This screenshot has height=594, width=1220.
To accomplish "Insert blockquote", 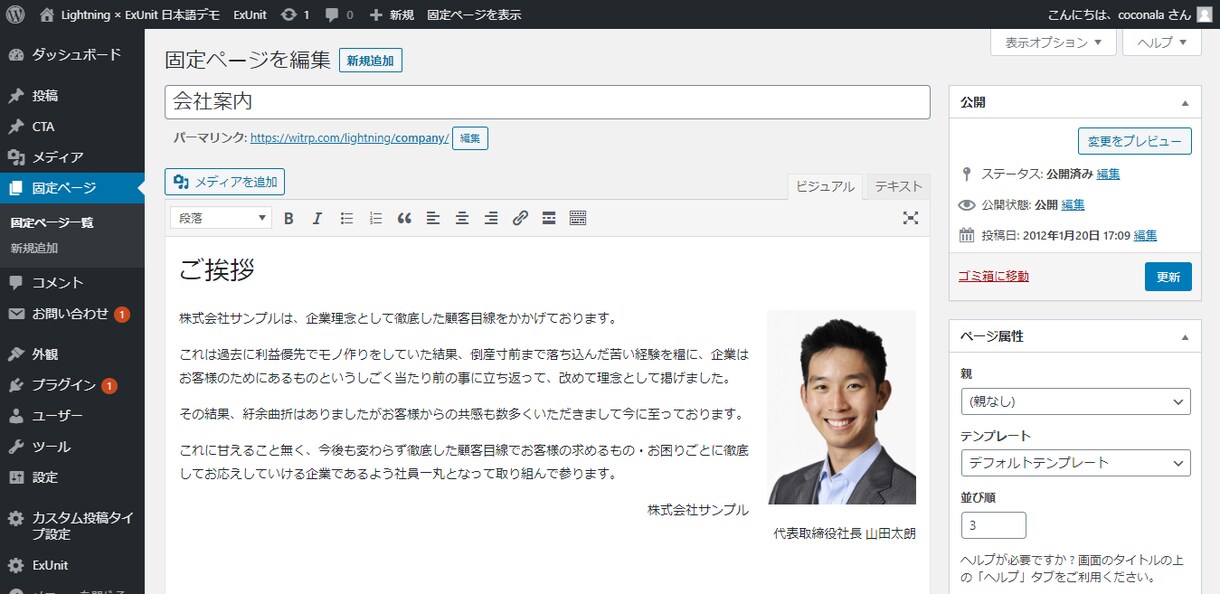I will click(404, 218).
